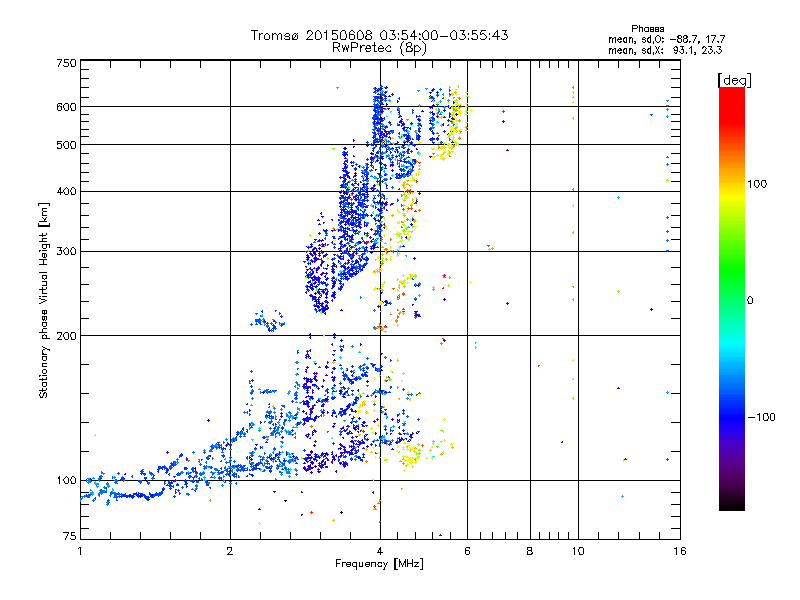
Task: Click the y-axis tick label '300'
Action: (66, 252)
